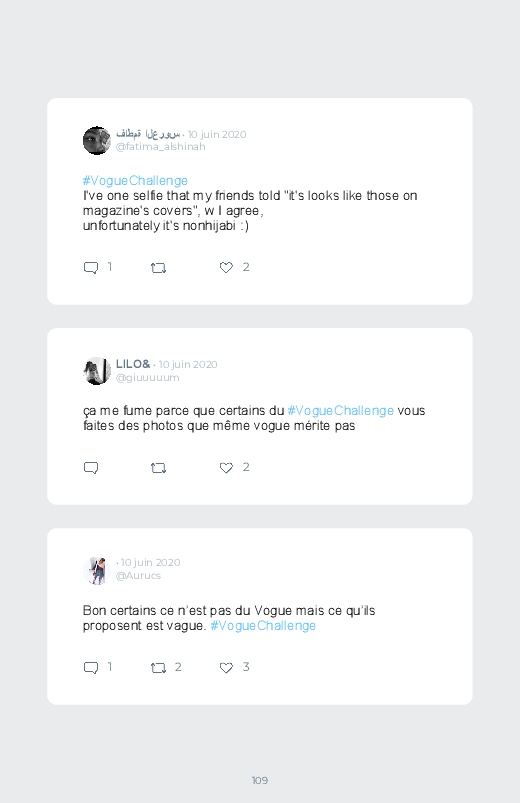Click reply icon on fatima_alshinah tweet
This screenshot has height=803, width=520.
(x=91, y=268)
